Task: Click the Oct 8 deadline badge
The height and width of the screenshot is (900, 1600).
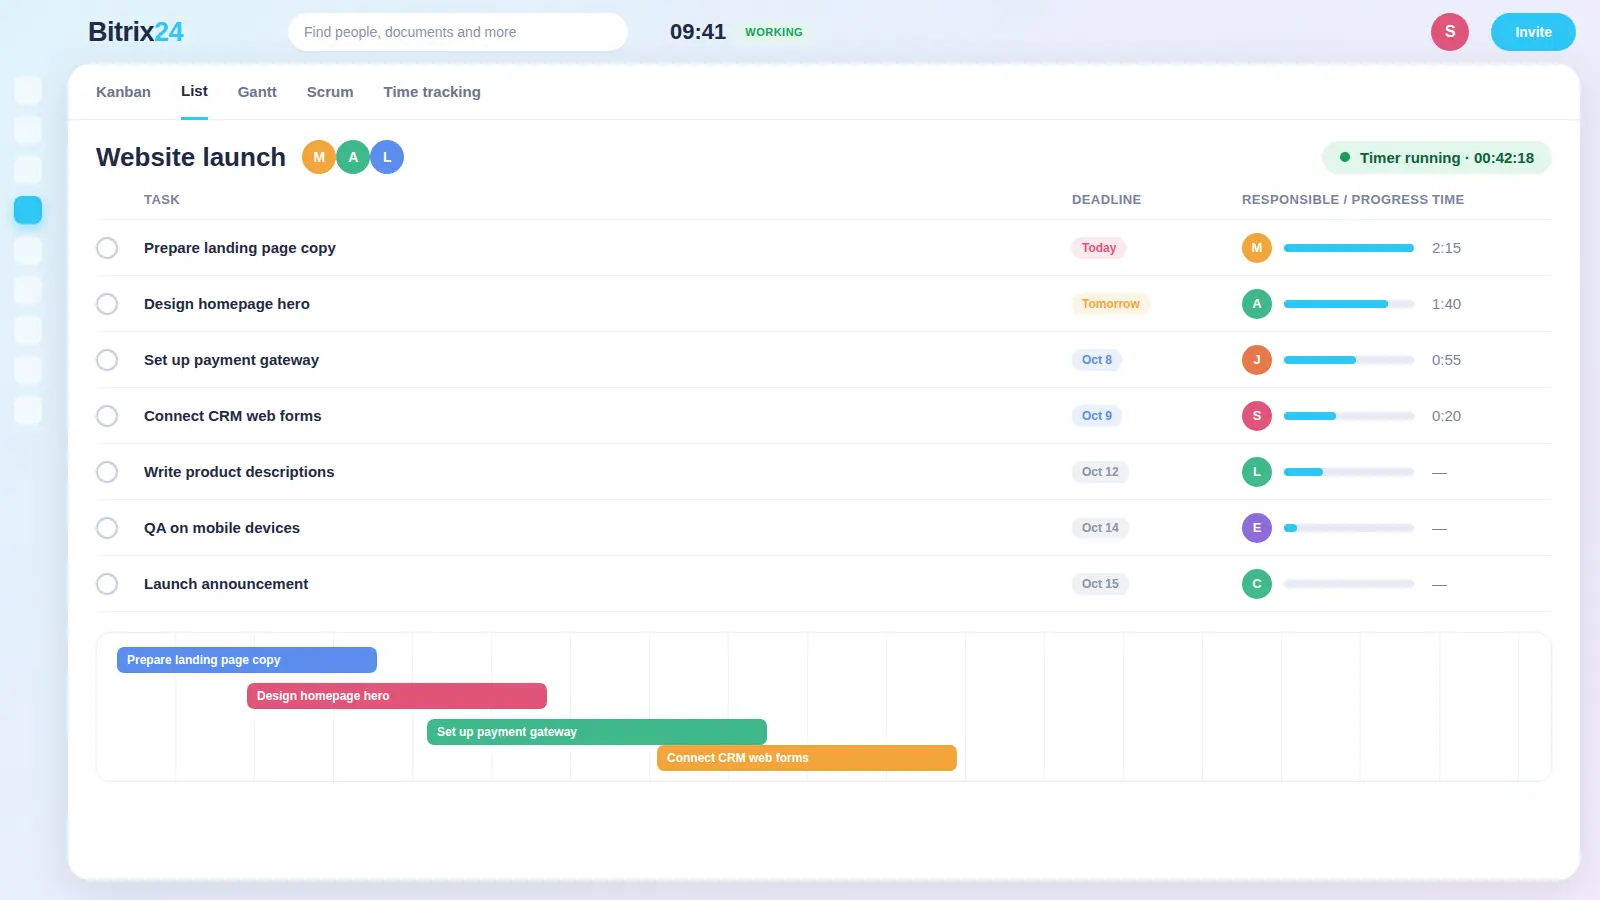Action: (x=1097, y=360)
